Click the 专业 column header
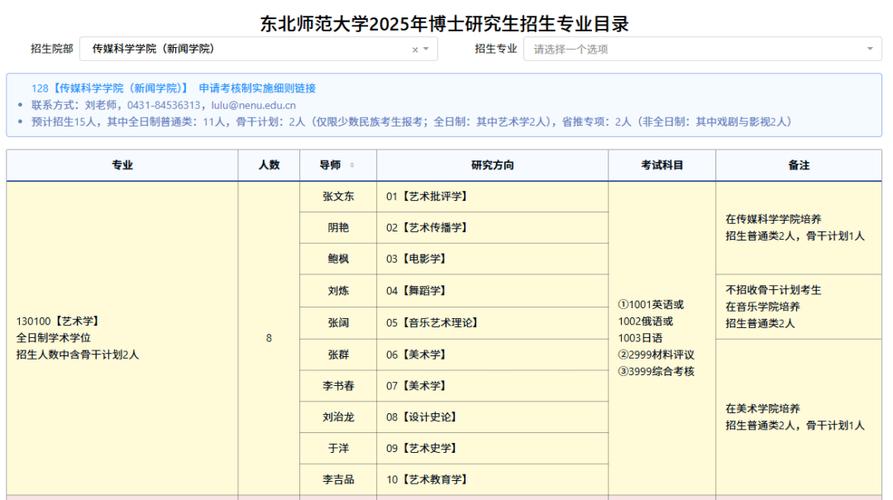 122,165
